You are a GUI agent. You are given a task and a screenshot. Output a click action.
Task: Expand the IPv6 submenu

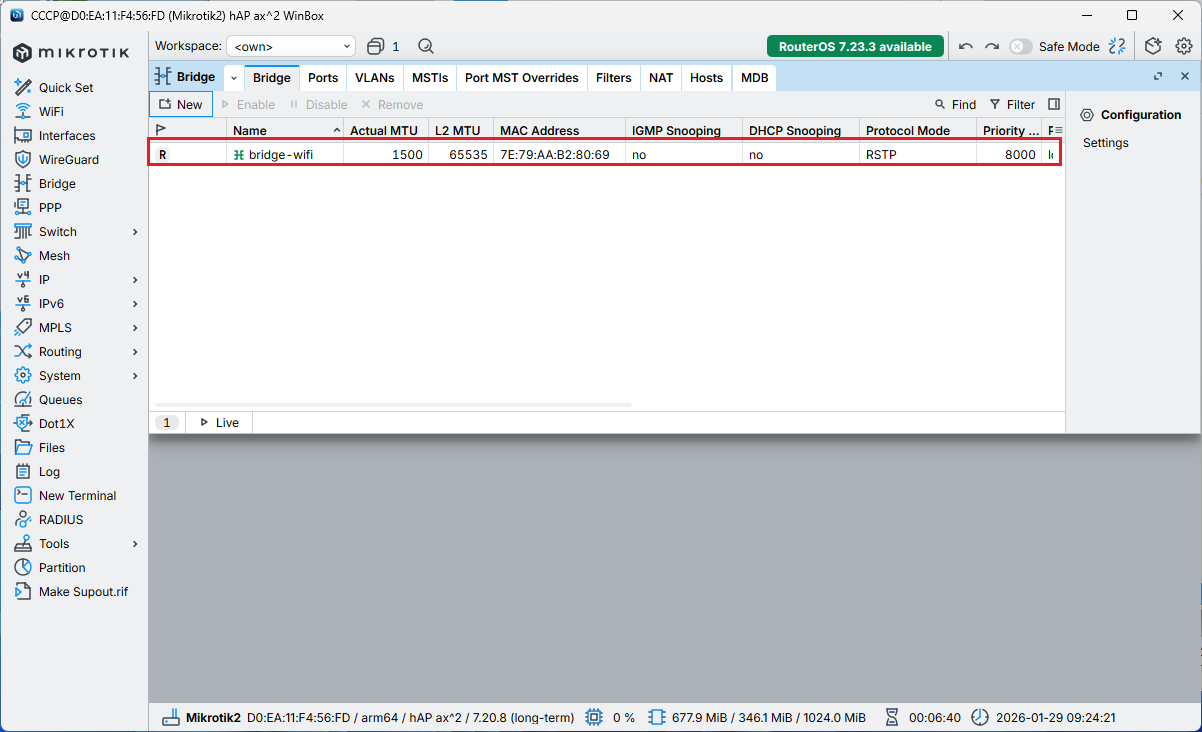pos(135,303)
